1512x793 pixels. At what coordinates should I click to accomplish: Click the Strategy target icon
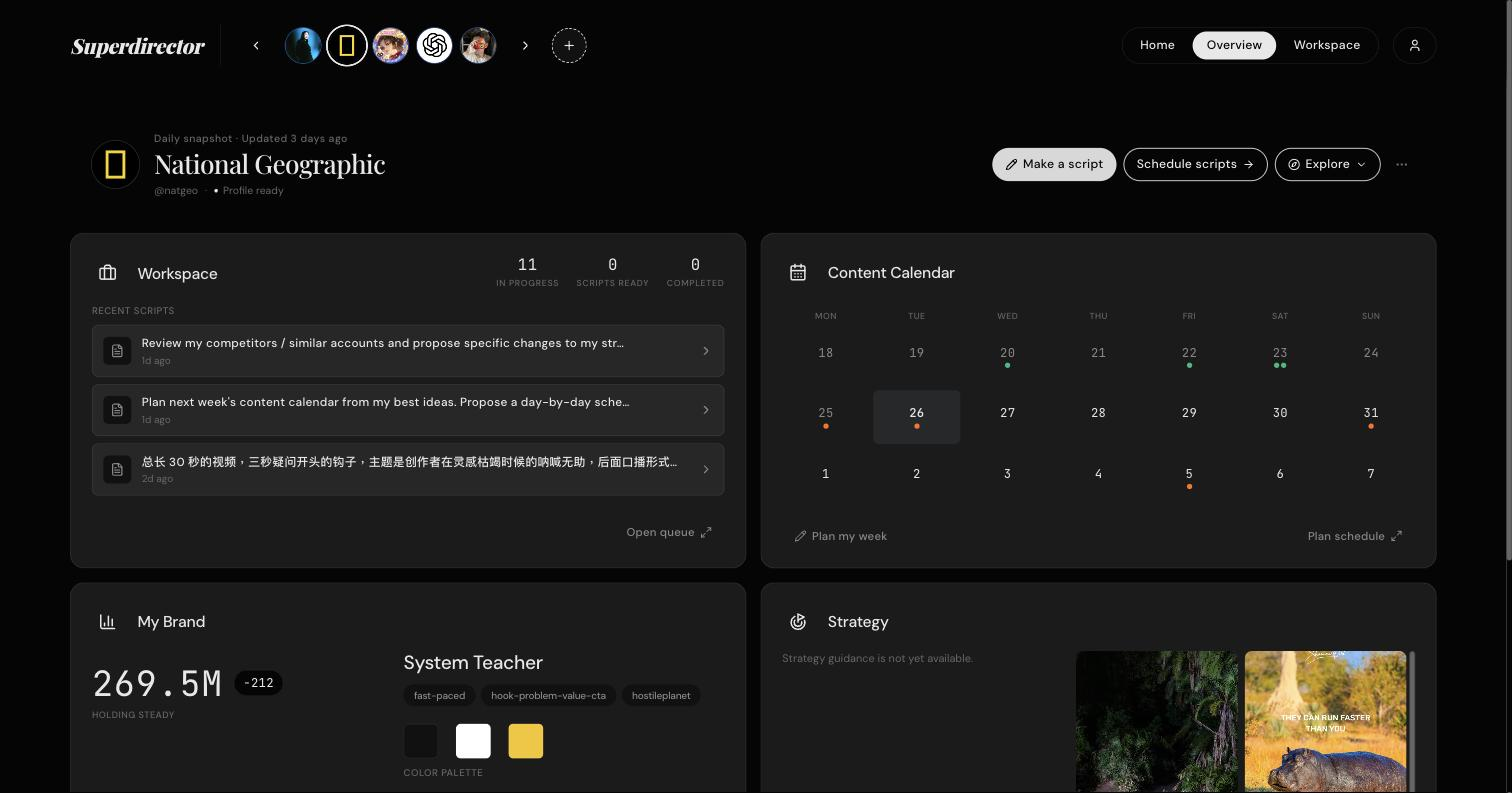point(798,622)
